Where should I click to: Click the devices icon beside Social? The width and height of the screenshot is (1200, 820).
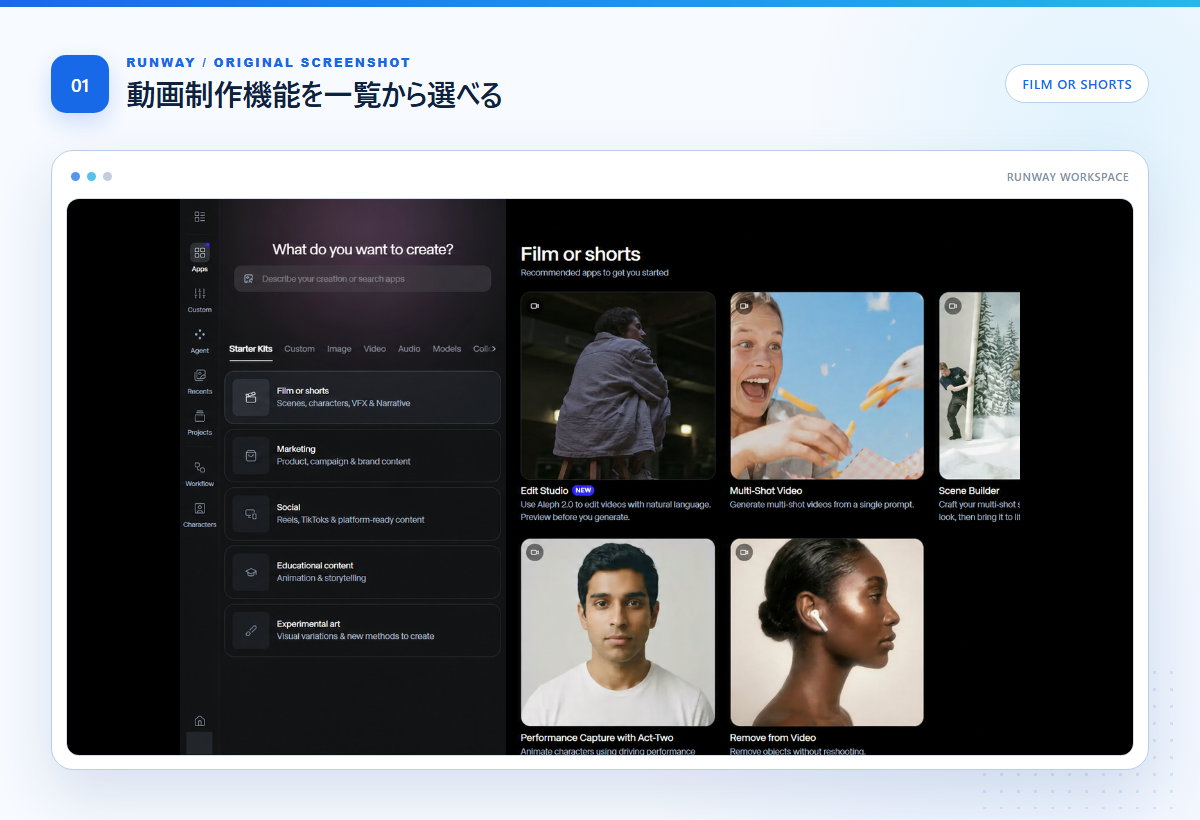251,514
